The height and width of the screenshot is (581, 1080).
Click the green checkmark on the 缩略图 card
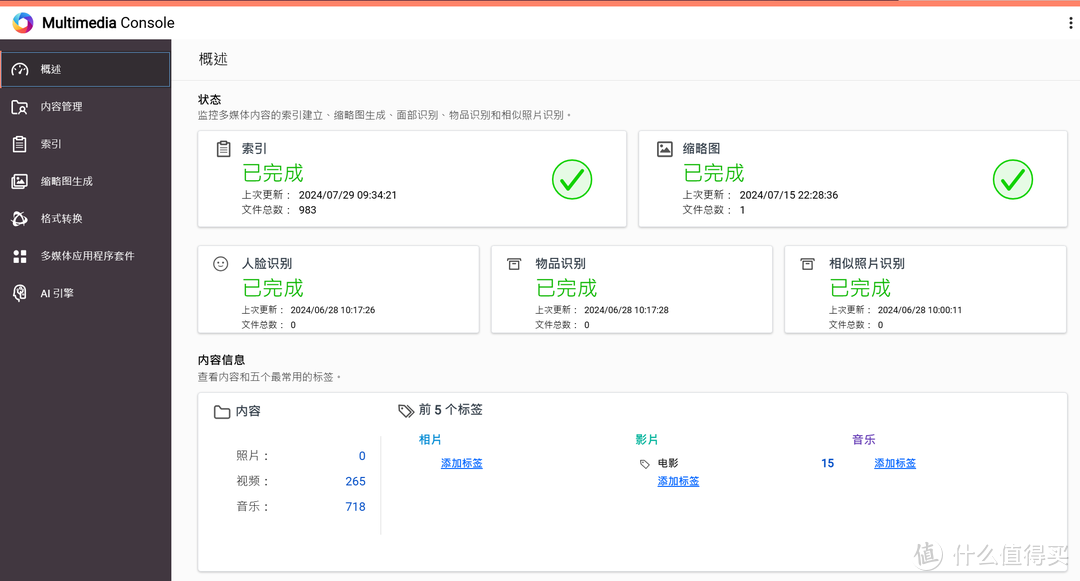point(1012,180)
